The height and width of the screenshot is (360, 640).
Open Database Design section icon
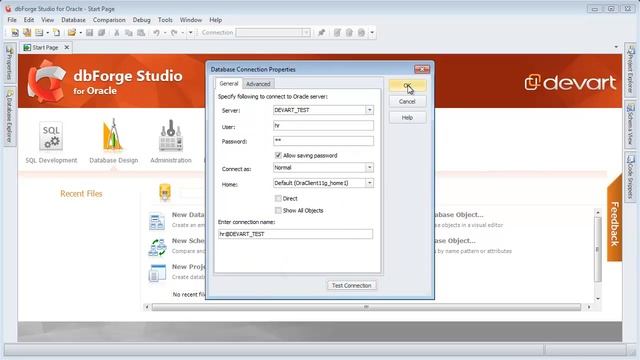click(113, 135)
